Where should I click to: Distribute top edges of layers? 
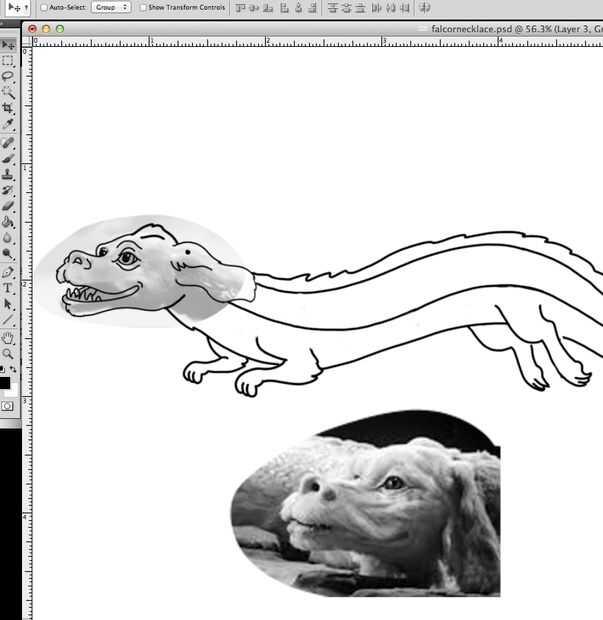[333, 8]
